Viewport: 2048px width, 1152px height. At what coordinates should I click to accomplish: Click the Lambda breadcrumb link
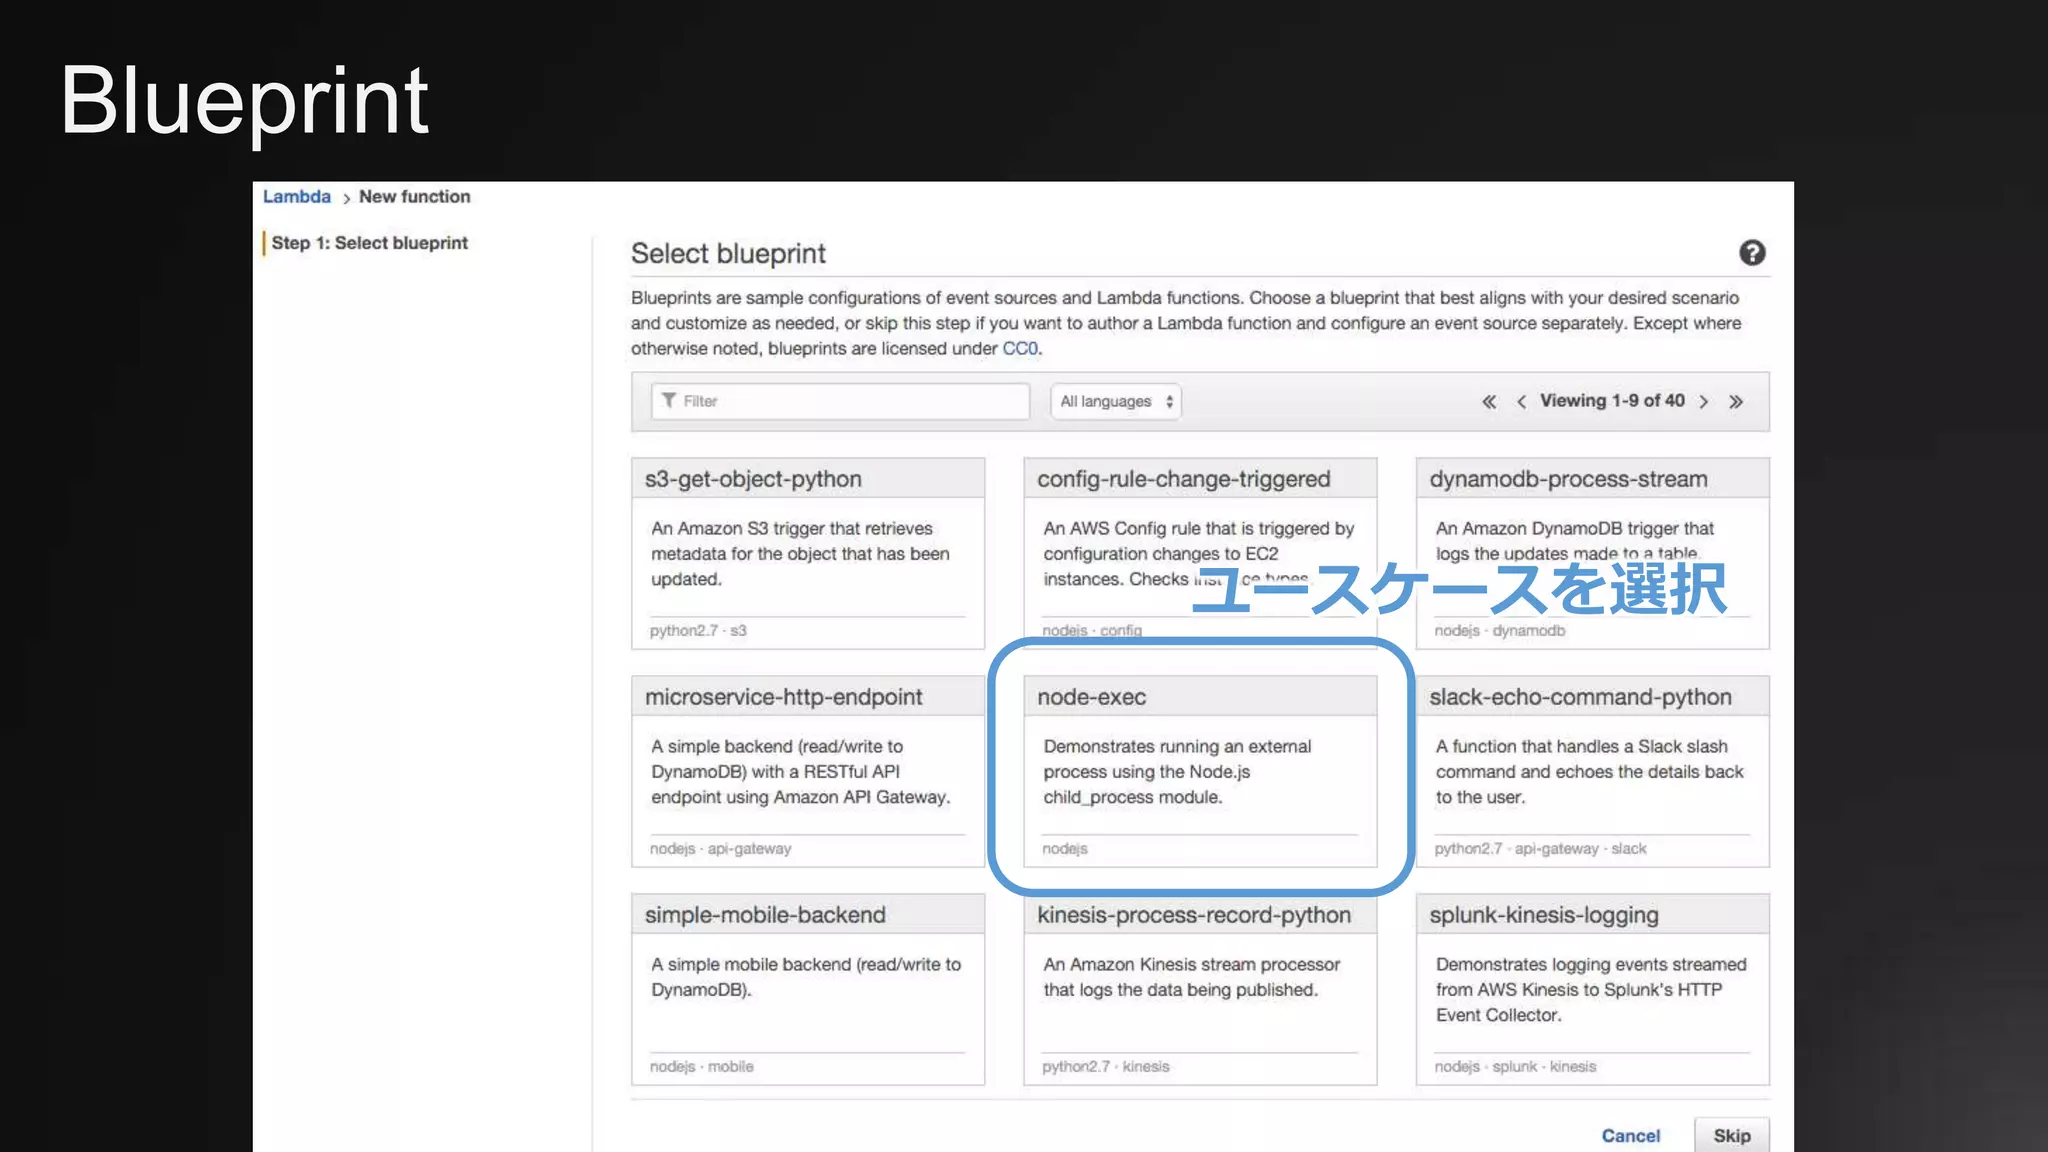(296, 197)
